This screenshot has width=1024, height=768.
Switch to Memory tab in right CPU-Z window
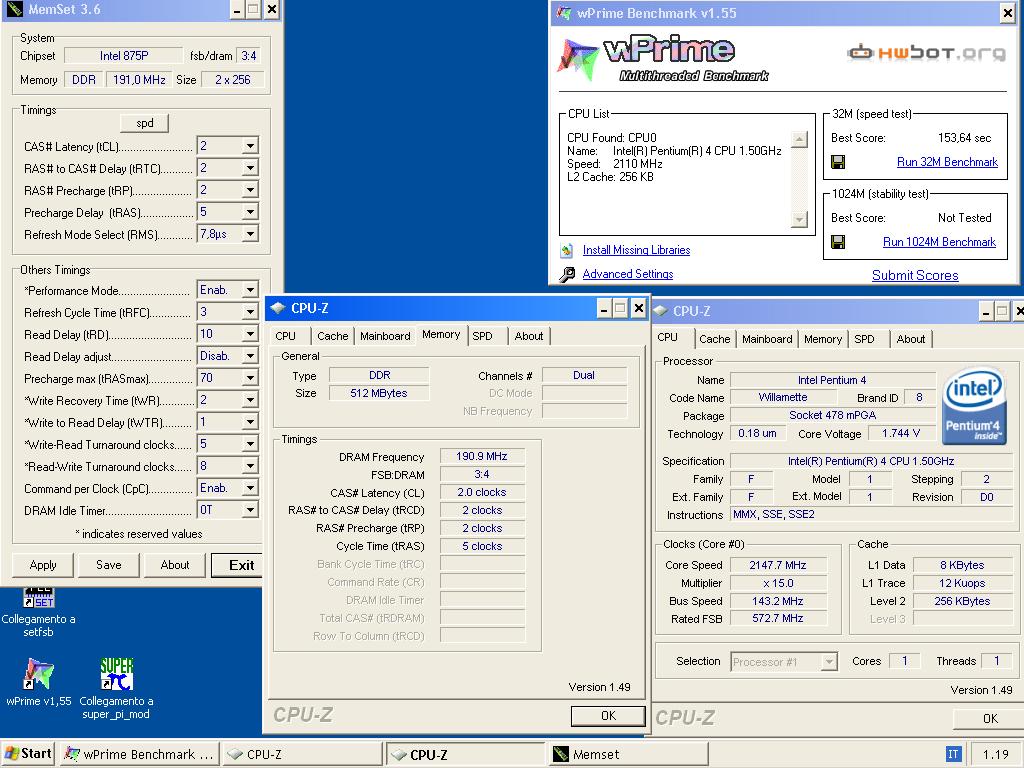point(823,340)
